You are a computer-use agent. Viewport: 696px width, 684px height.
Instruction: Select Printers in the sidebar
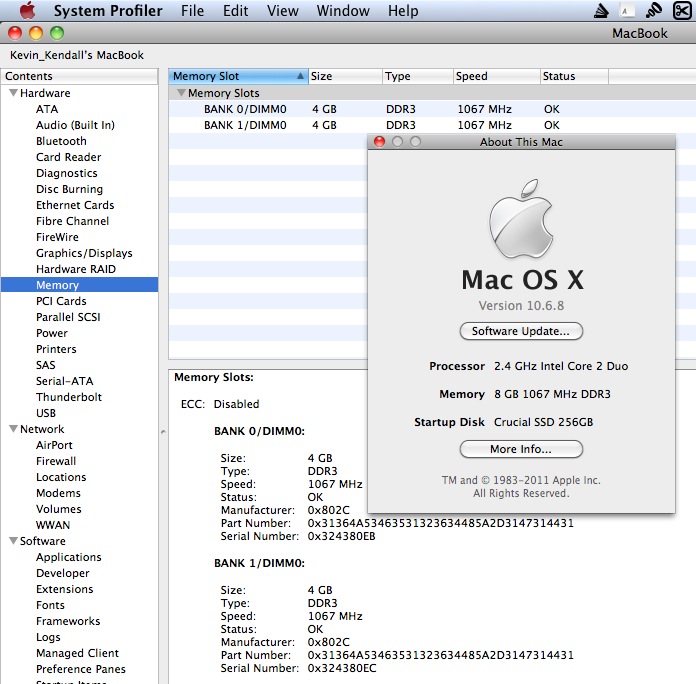(56, 349)
